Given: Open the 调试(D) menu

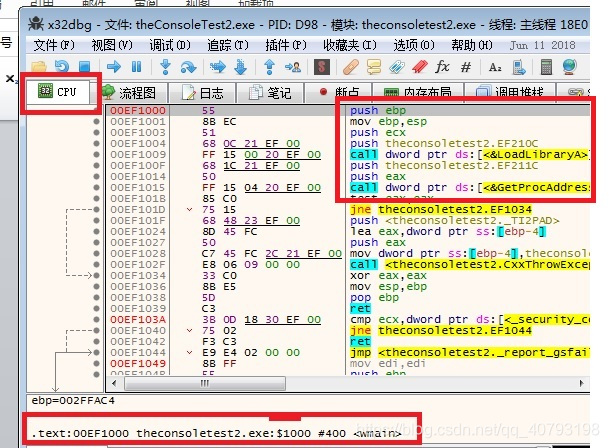Looking at the screenshot, I should (x=170, y=45).
